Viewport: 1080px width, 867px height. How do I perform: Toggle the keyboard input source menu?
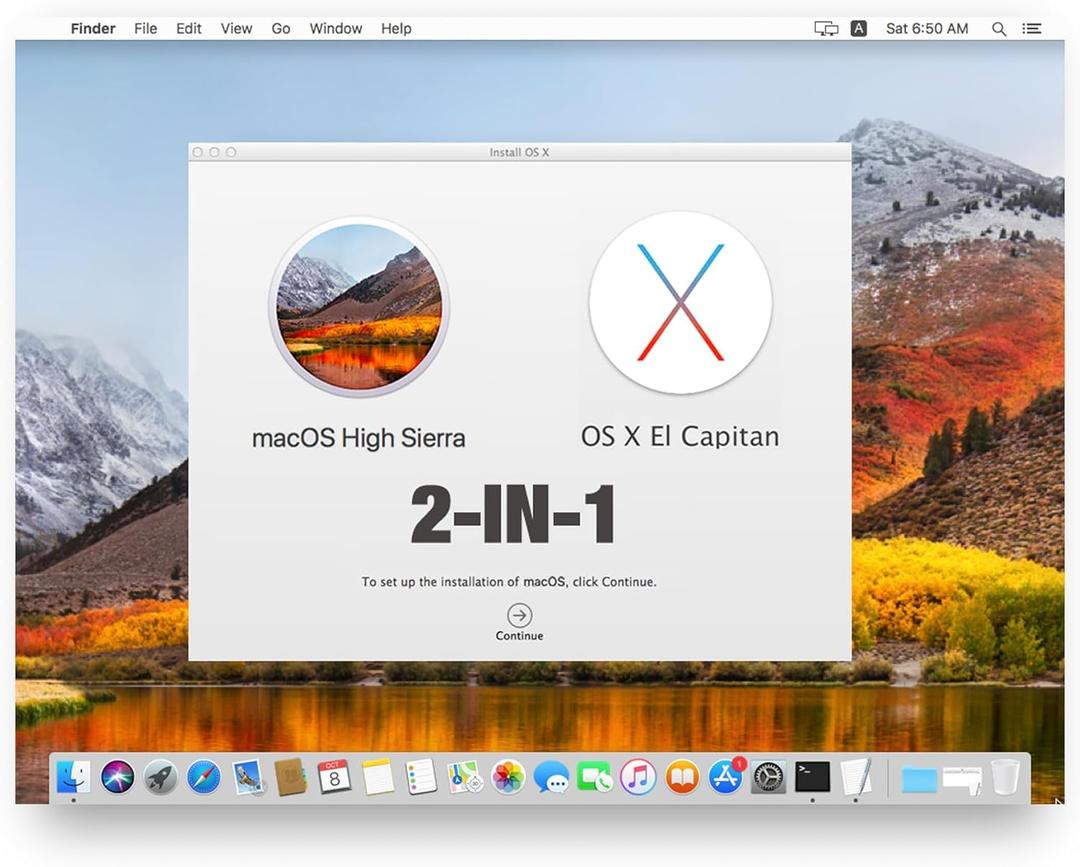click(858, 28)
